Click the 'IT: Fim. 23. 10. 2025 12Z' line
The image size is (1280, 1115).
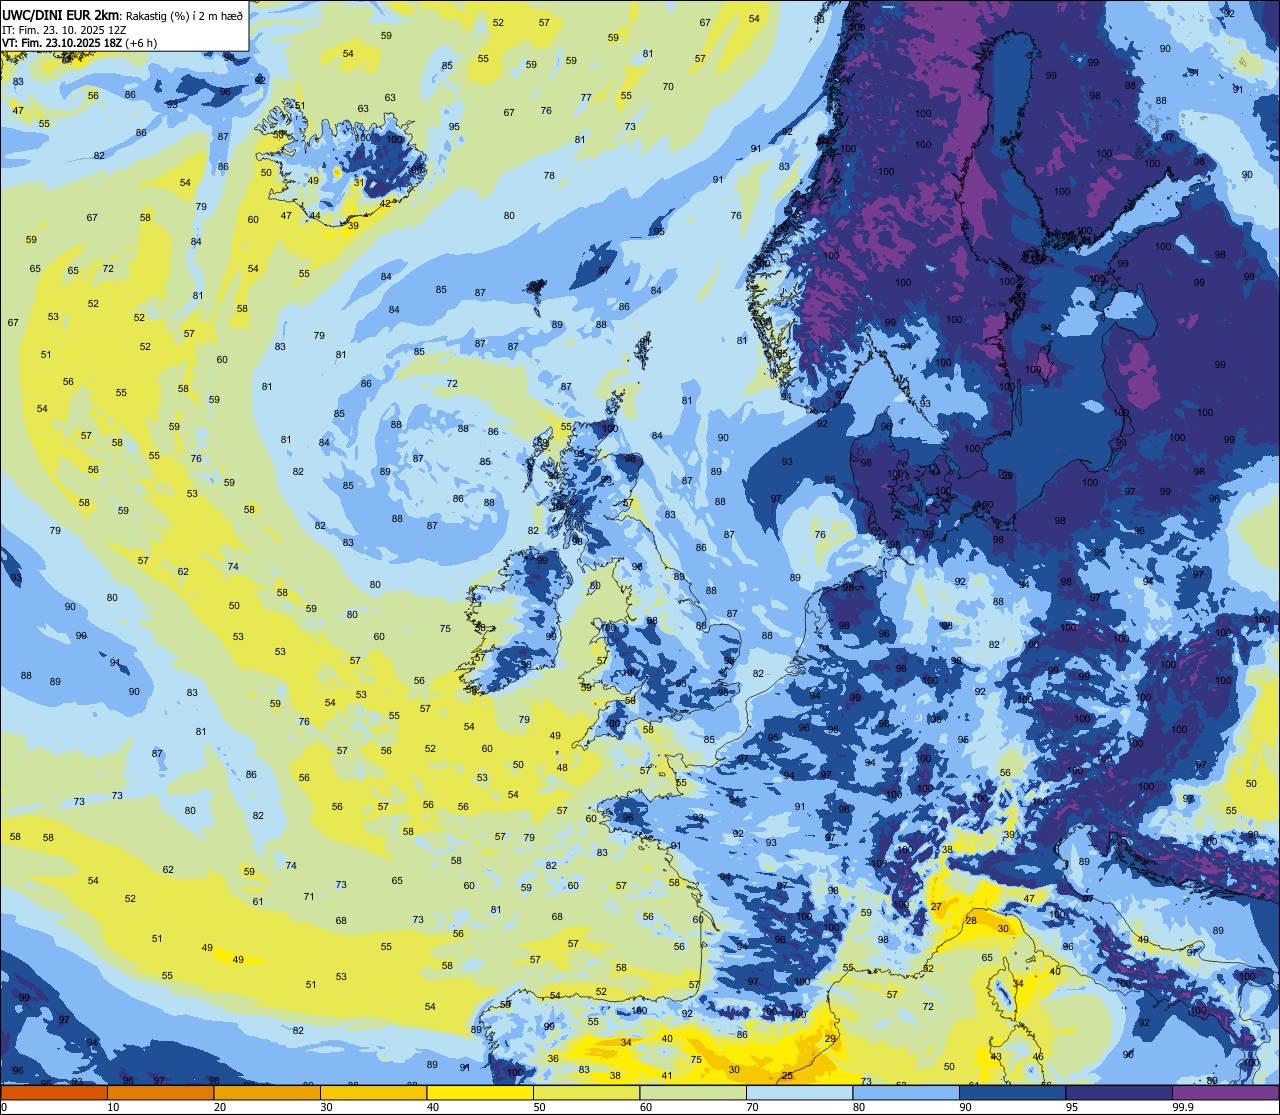63,30
